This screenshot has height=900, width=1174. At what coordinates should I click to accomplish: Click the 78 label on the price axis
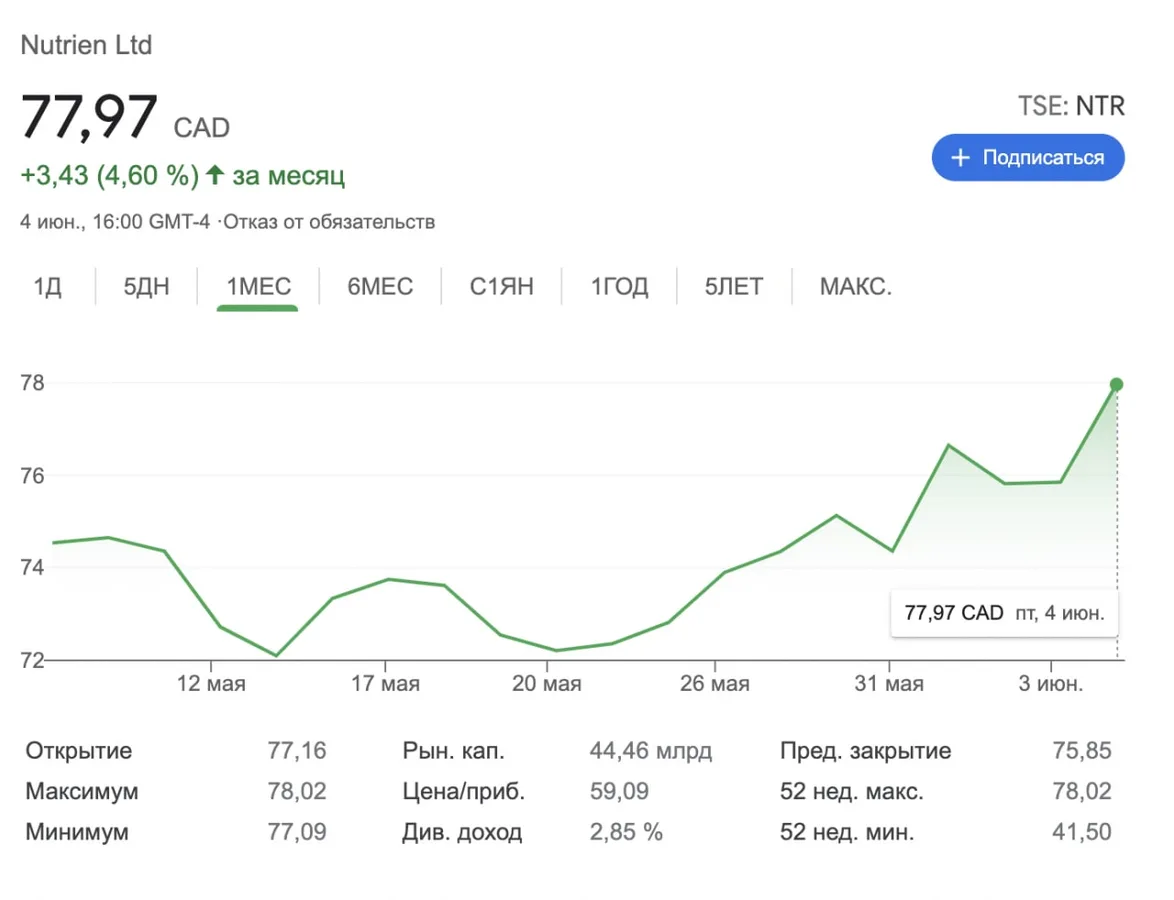pyautogui.click(x=33, y=383)
